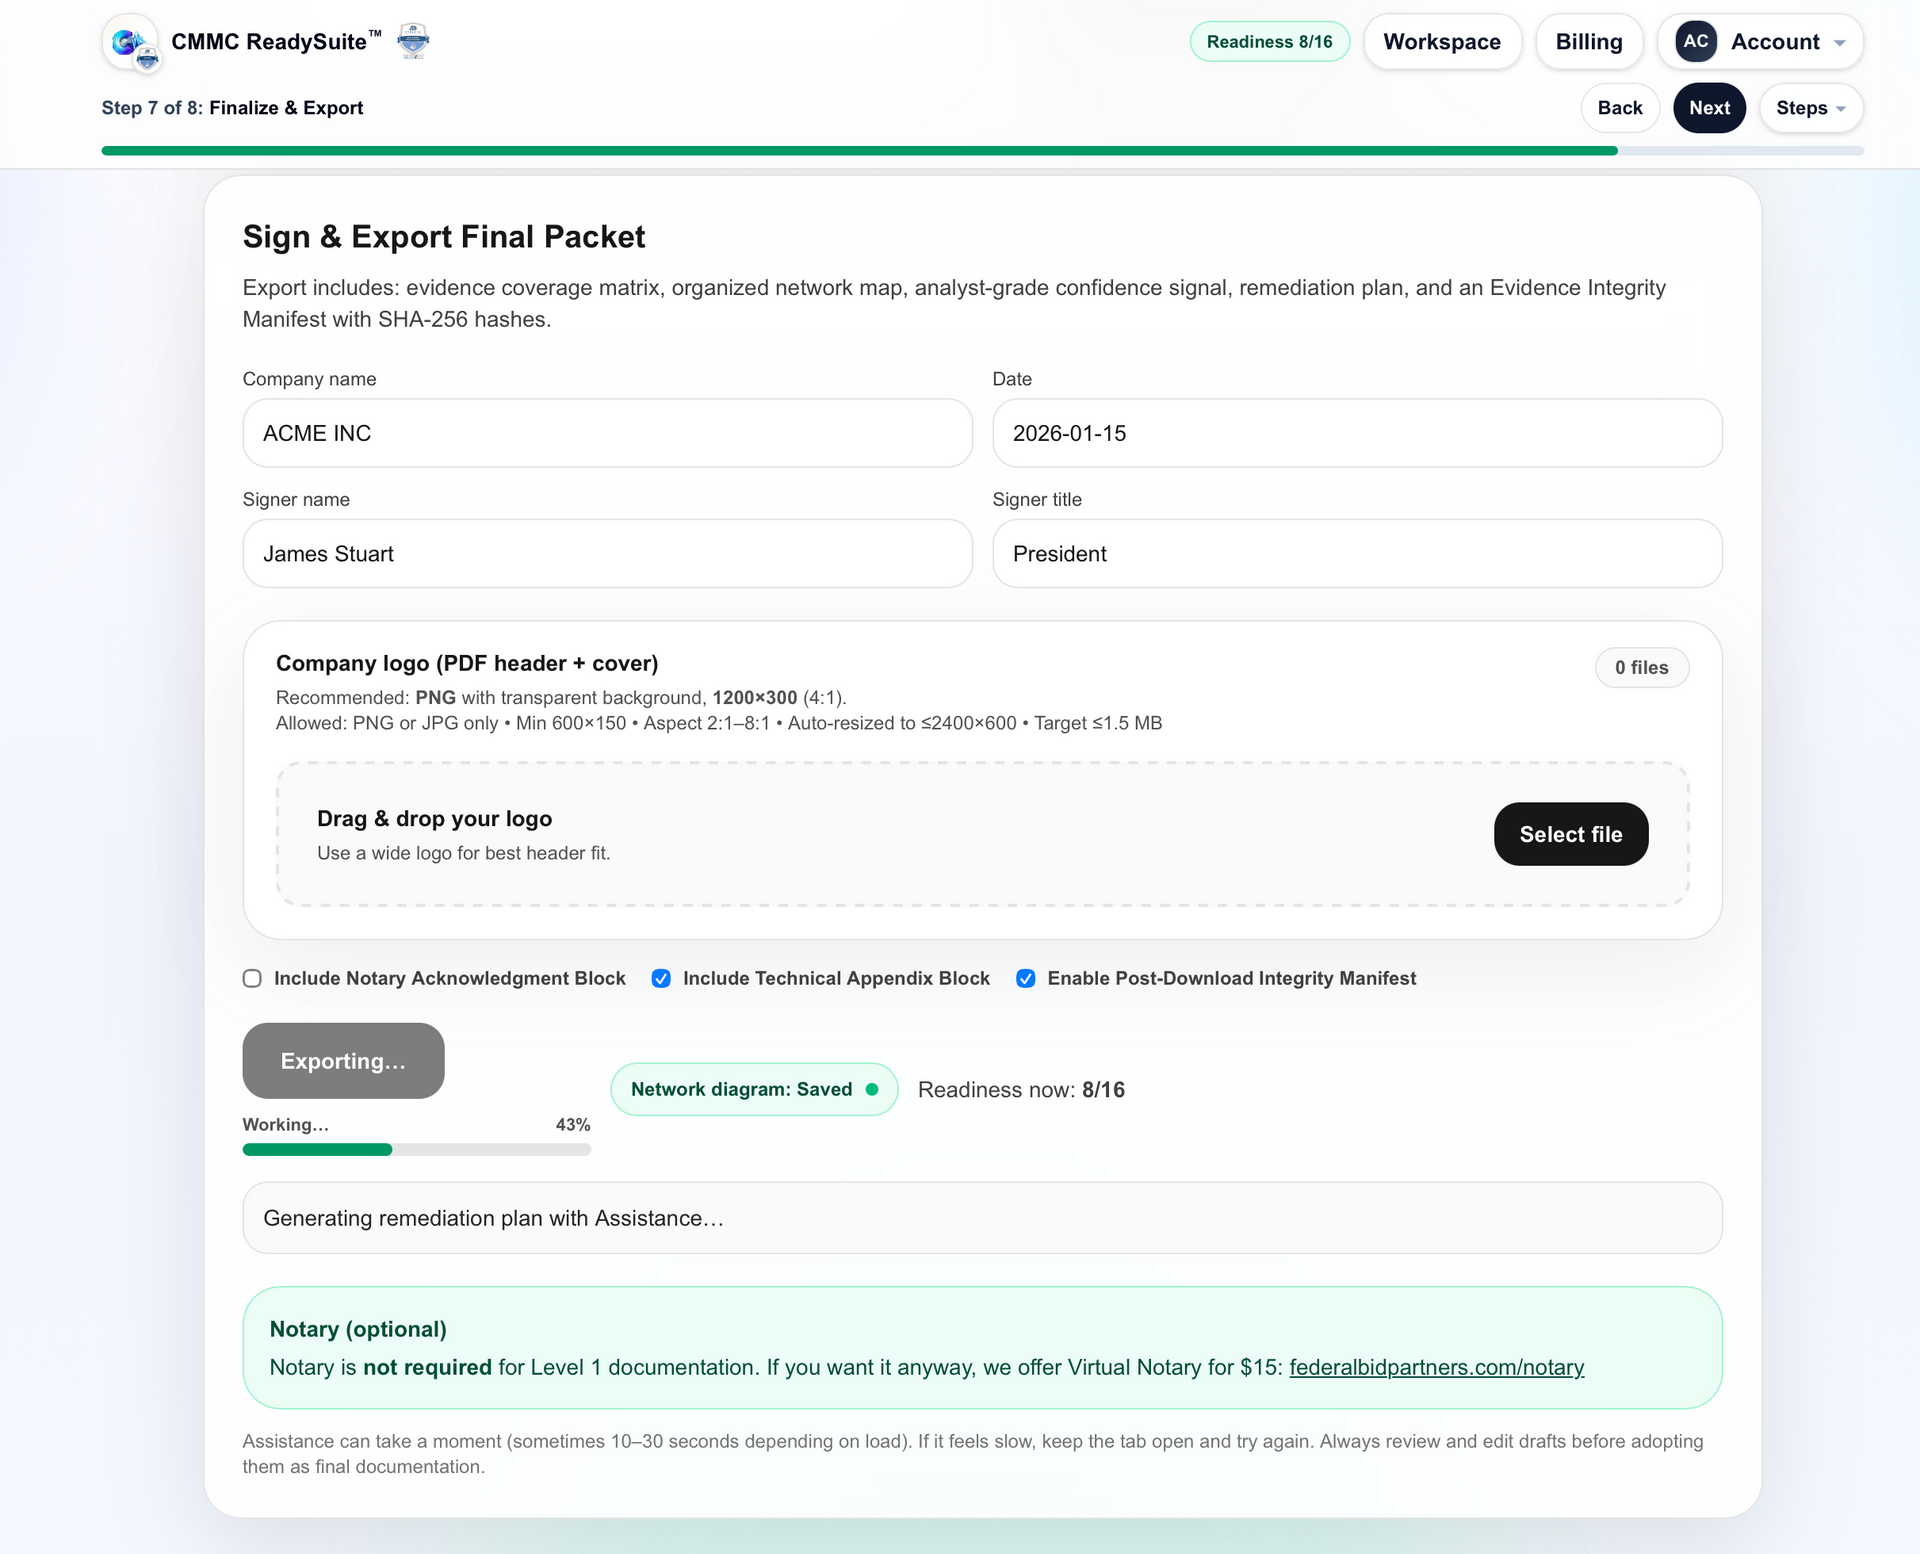Image resolution: width=1920 pixels, height=1554 pixels.
Task: Click the Company name input field
Action: pyautogui.click(x=607, y=433)
